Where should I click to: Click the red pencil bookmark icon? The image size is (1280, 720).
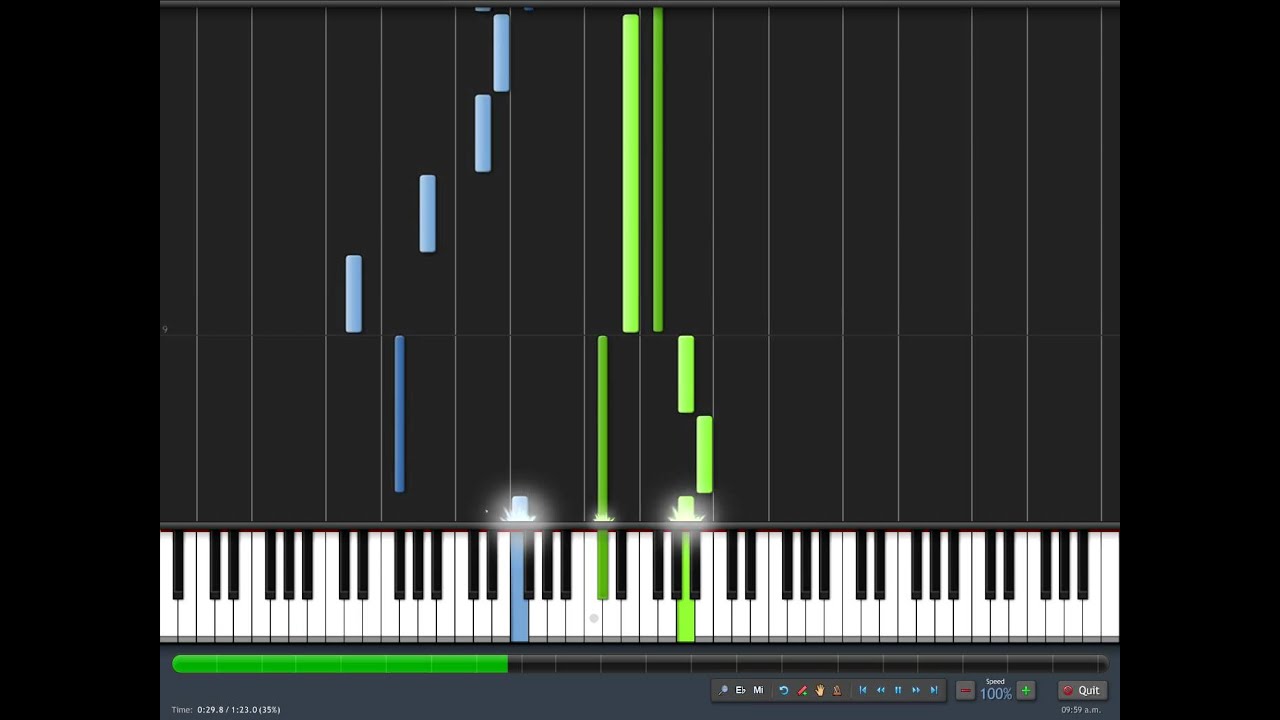coord(802,690)
